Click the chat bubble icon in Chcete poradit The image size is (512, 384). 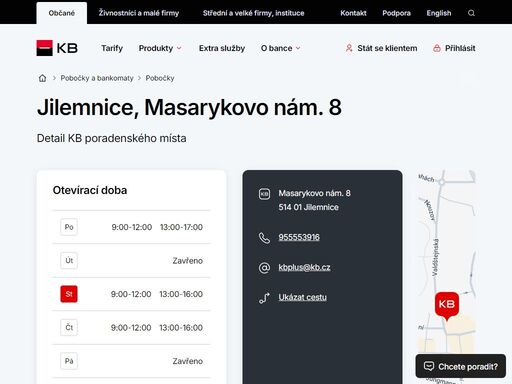point(429,366)
